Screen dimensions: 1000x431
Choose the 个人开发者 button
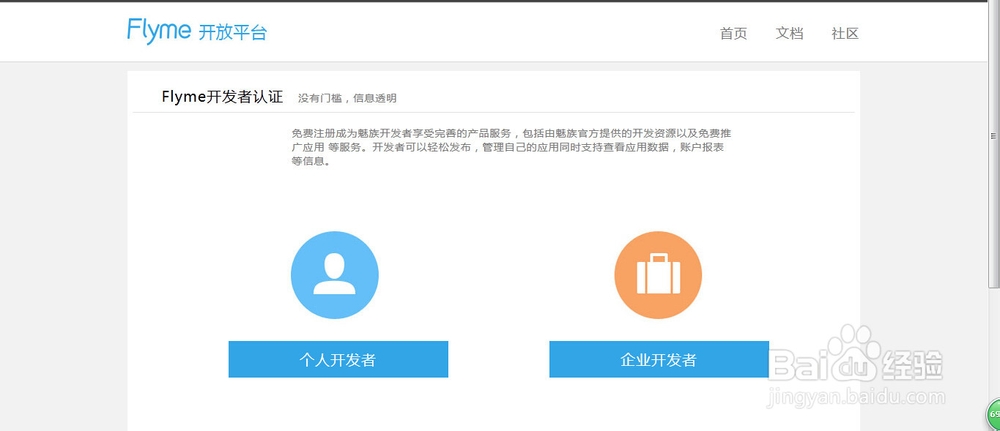tap(338, 359)
